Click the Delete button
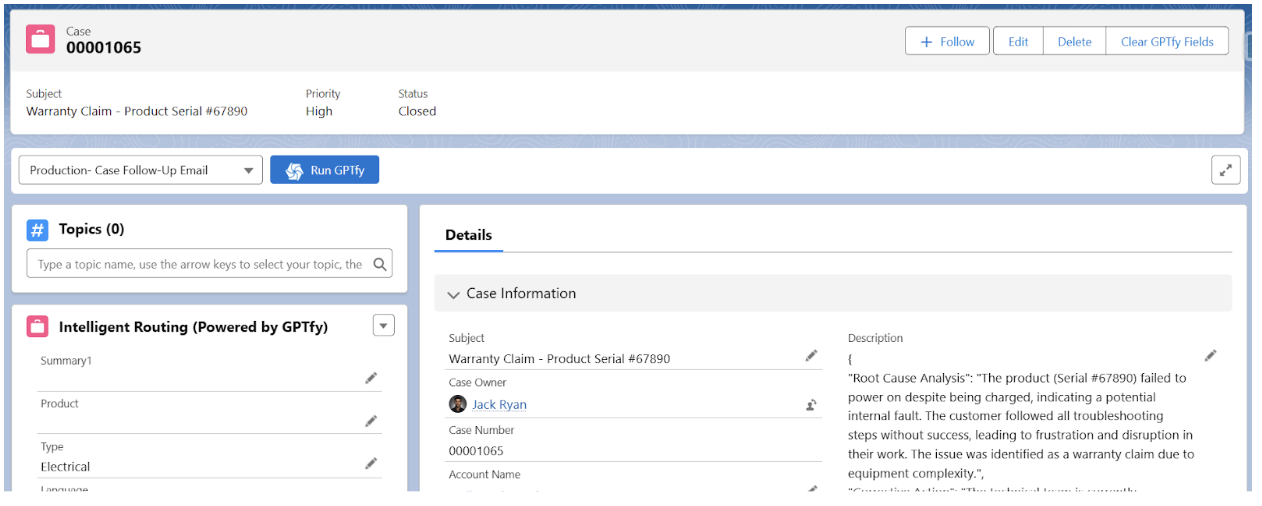Screen dimensions: 1262x506 pyautogui.click(x=1074, y=41)
